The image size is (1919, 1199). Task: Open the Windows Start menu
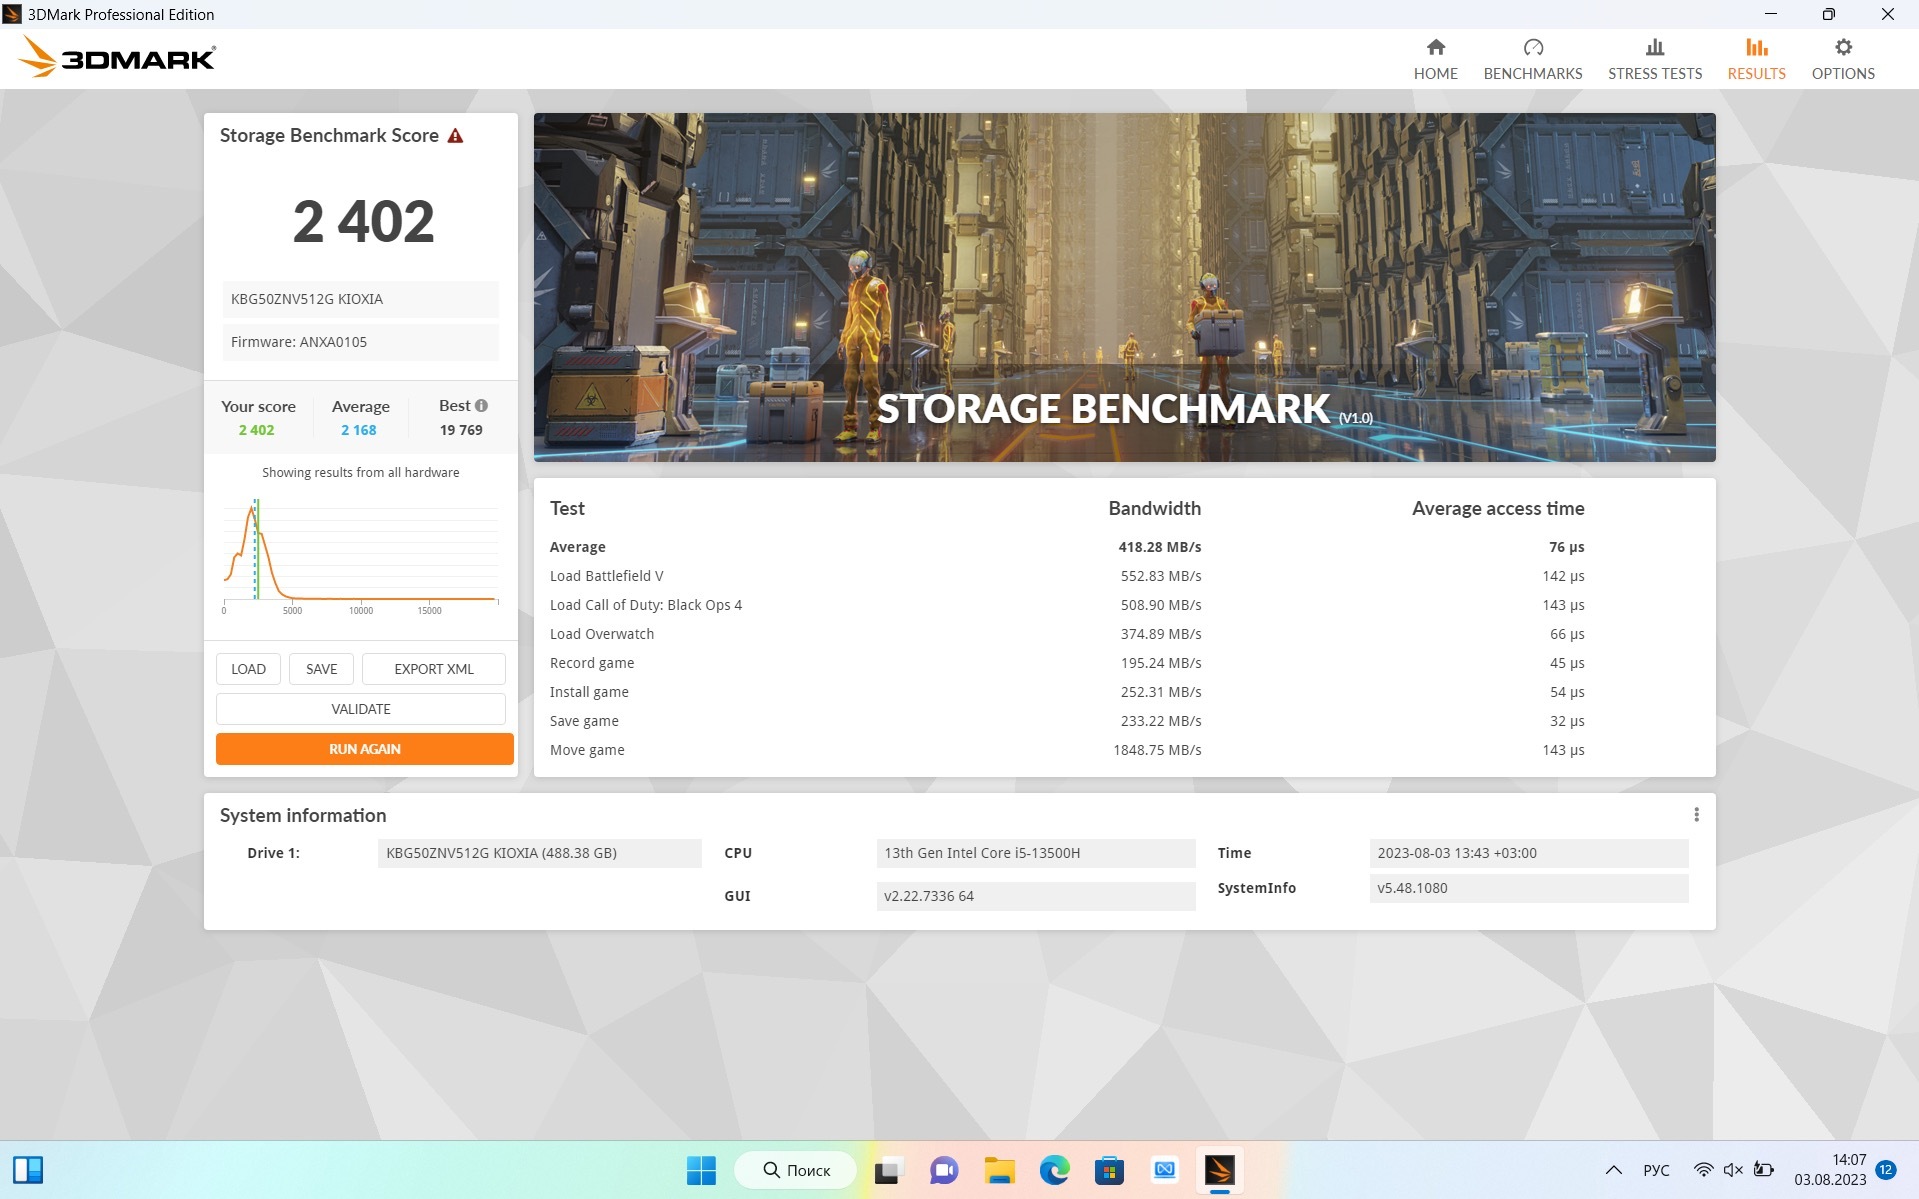(701, 1170)
